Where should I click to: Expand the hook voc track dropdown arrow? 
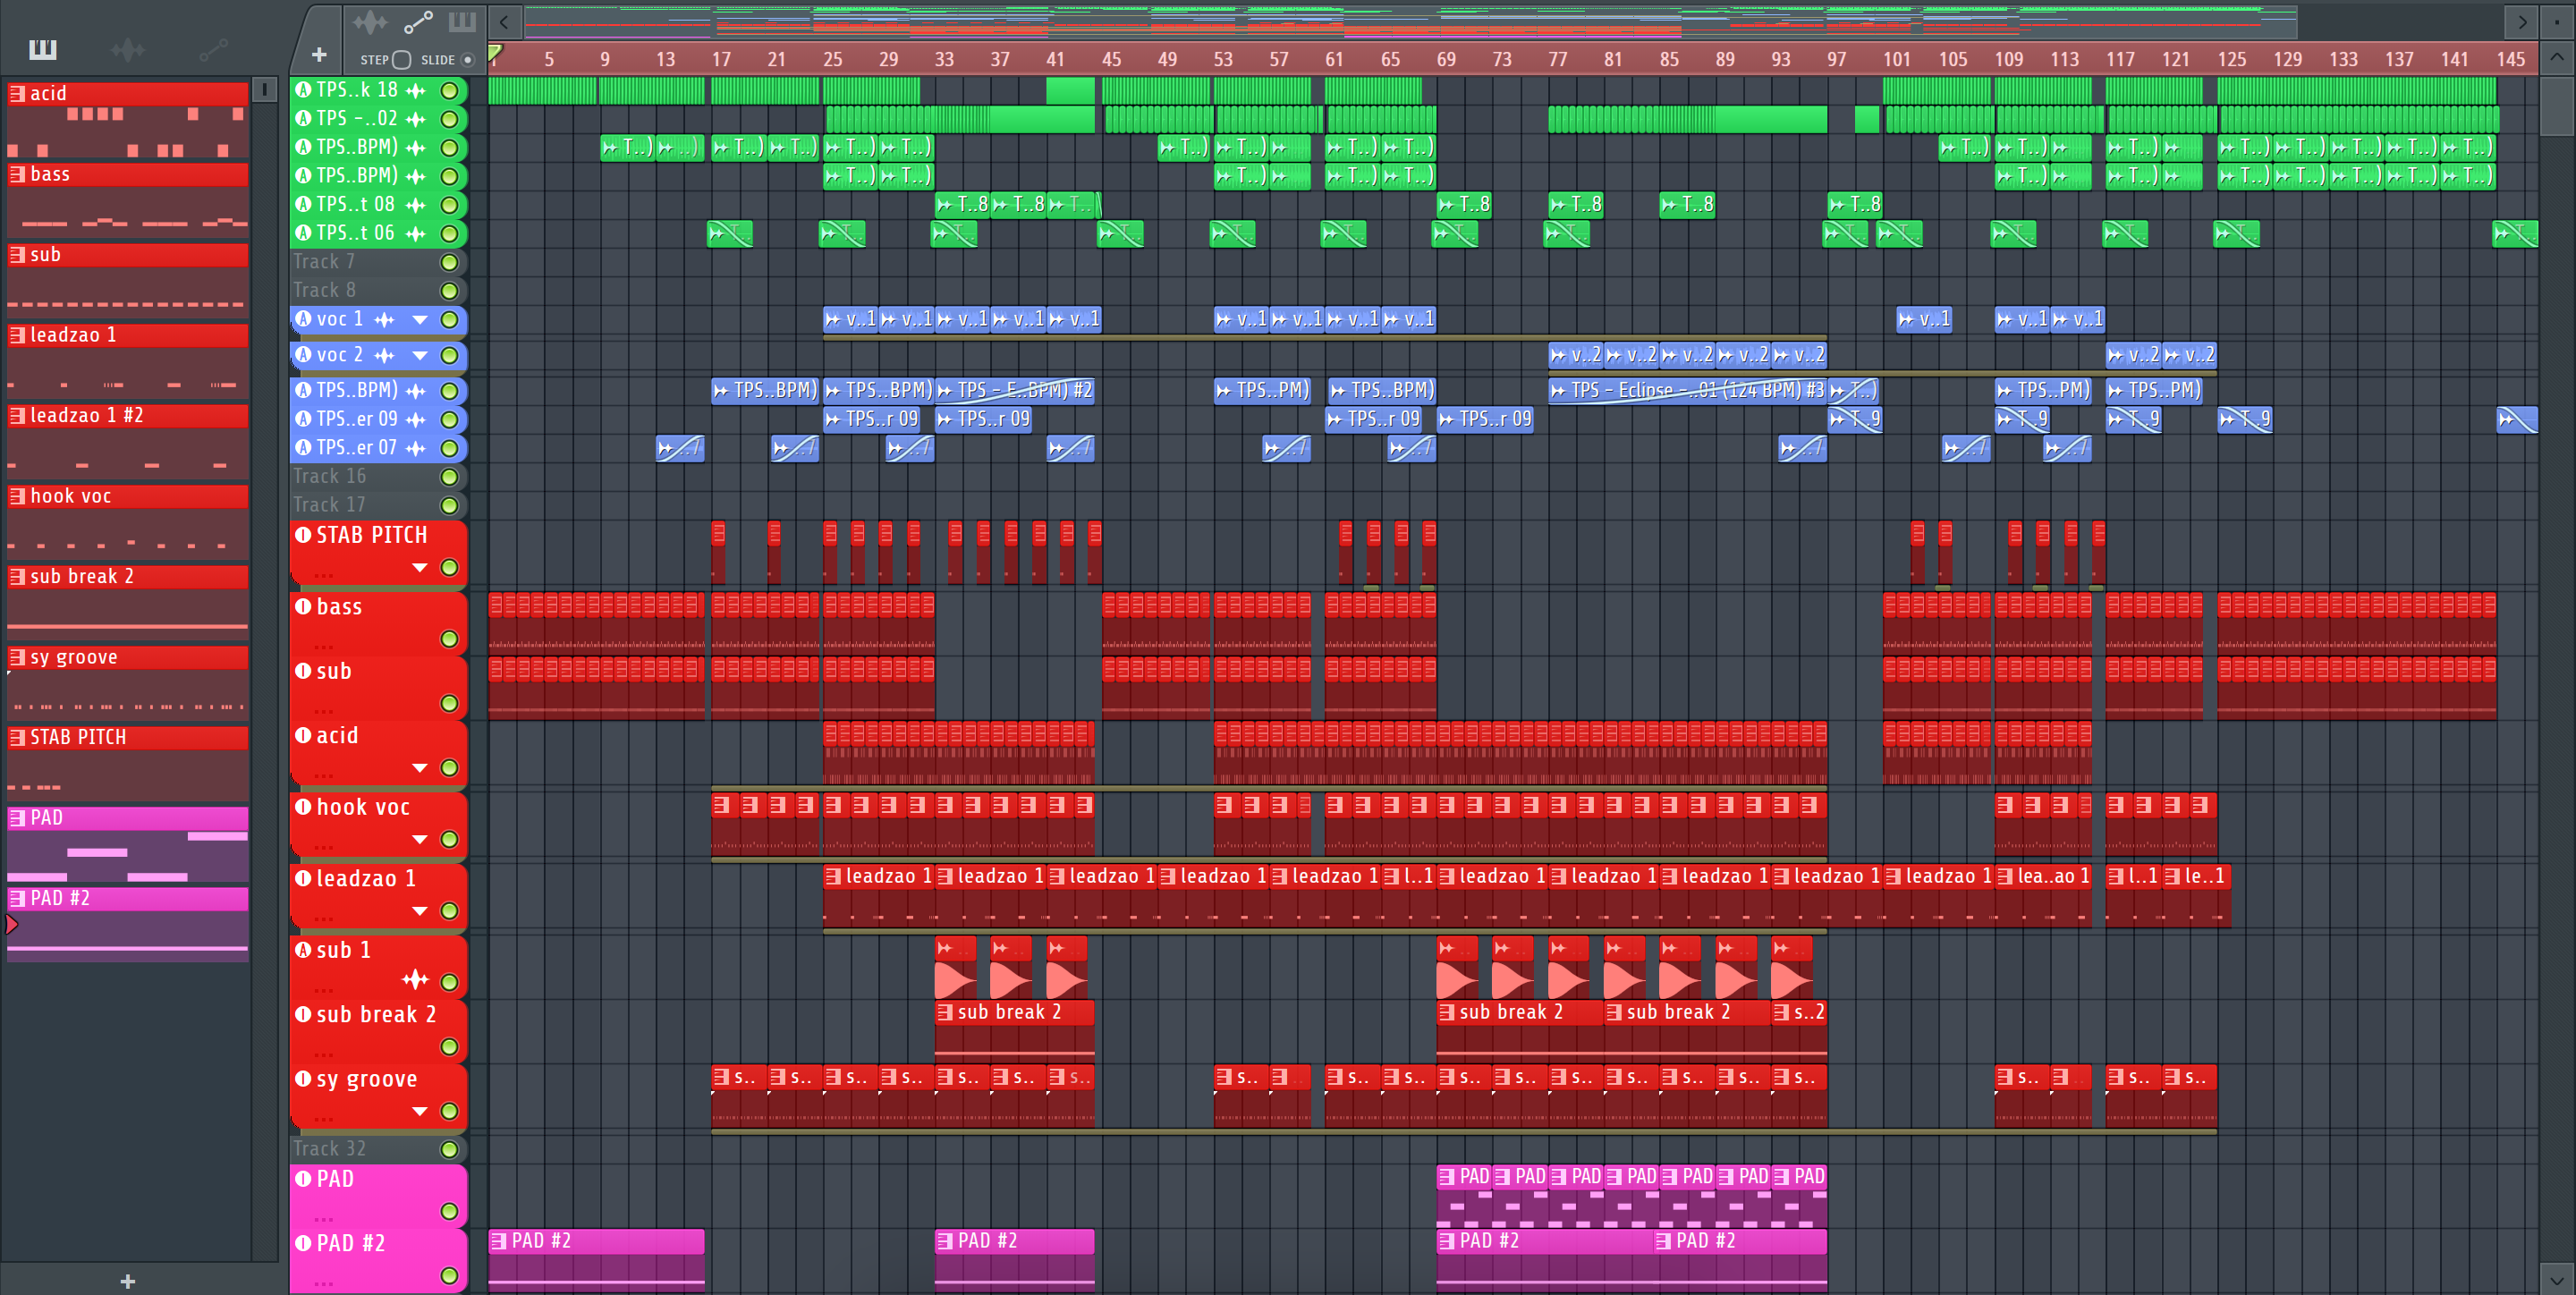tap(420, 840)
